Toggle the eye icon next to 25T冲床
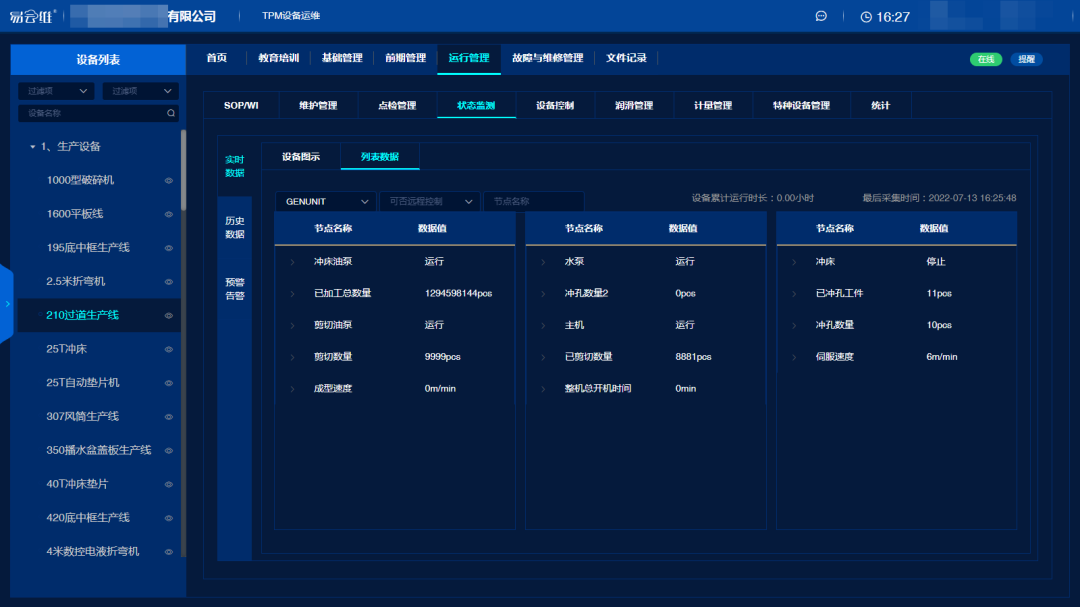 pos(167,348)
